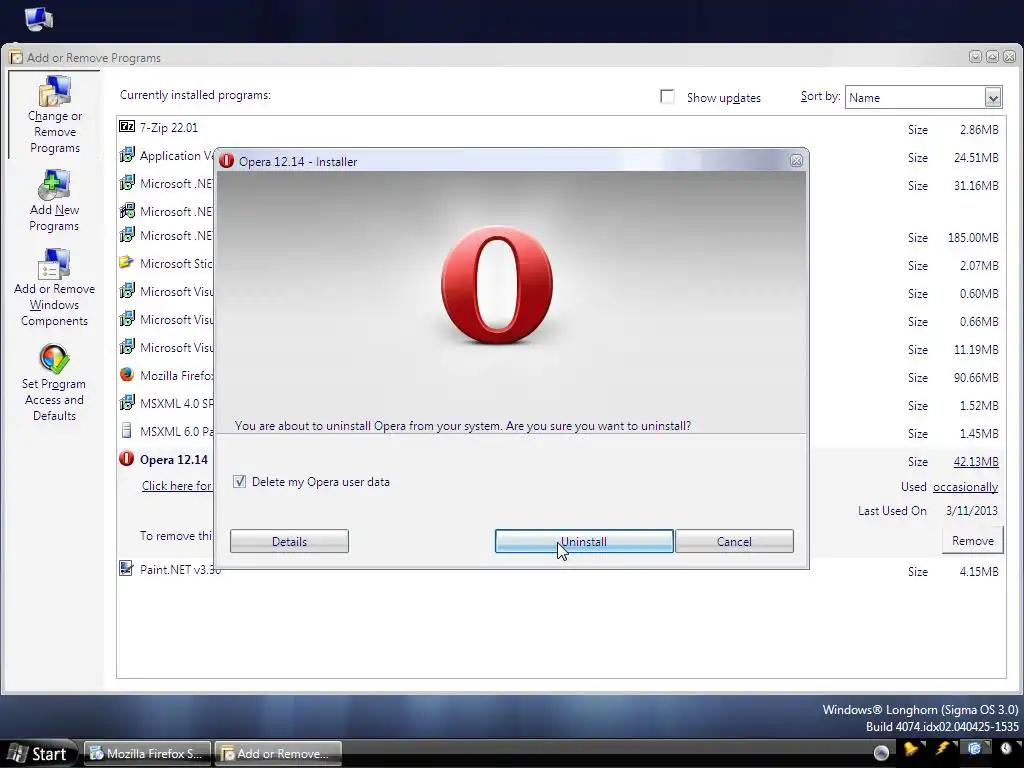Screen dimensions: 1024x768
Task: Select Change or Remove Programs icon
Action: [x=55, y=92]
